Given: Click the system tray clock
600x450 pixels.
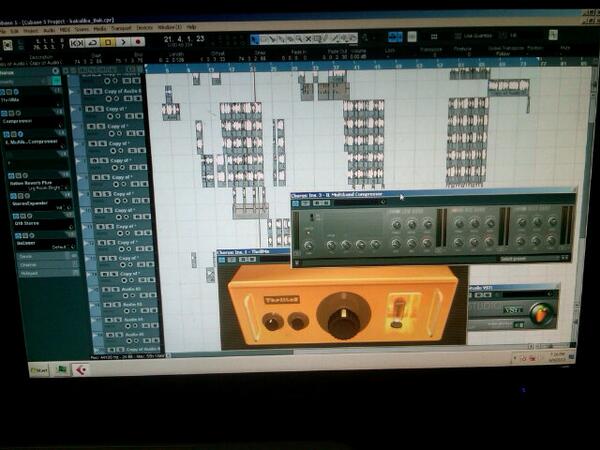Looking at the screenshot, I should (555, 357).
